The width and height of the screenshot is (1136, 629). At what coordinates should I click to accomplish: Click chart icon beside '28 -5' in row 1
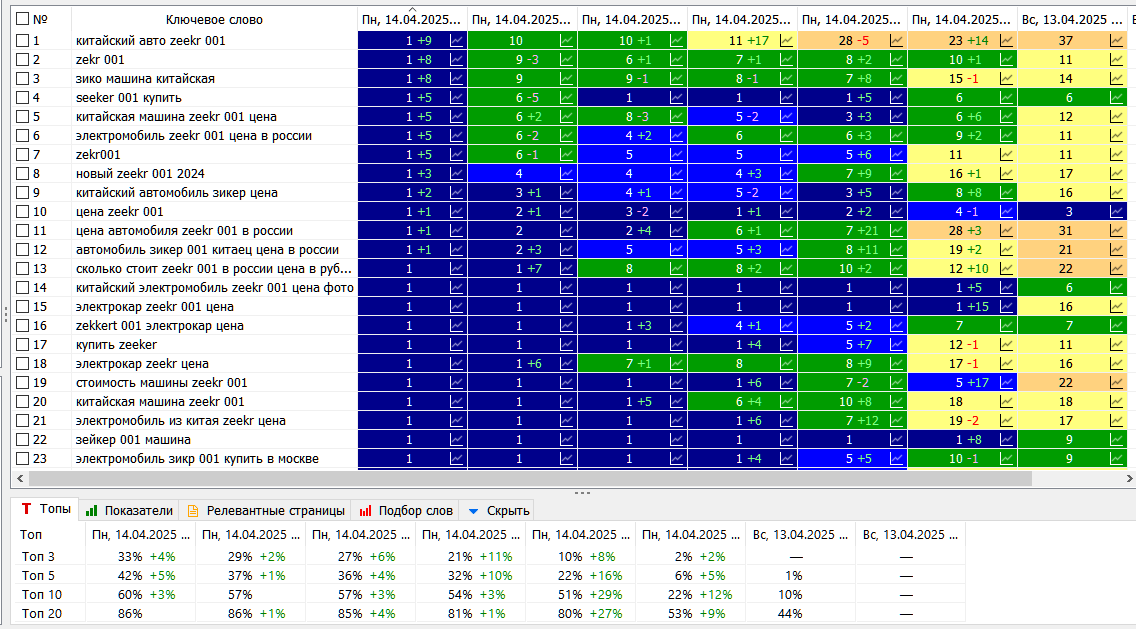tap(897, 41)
